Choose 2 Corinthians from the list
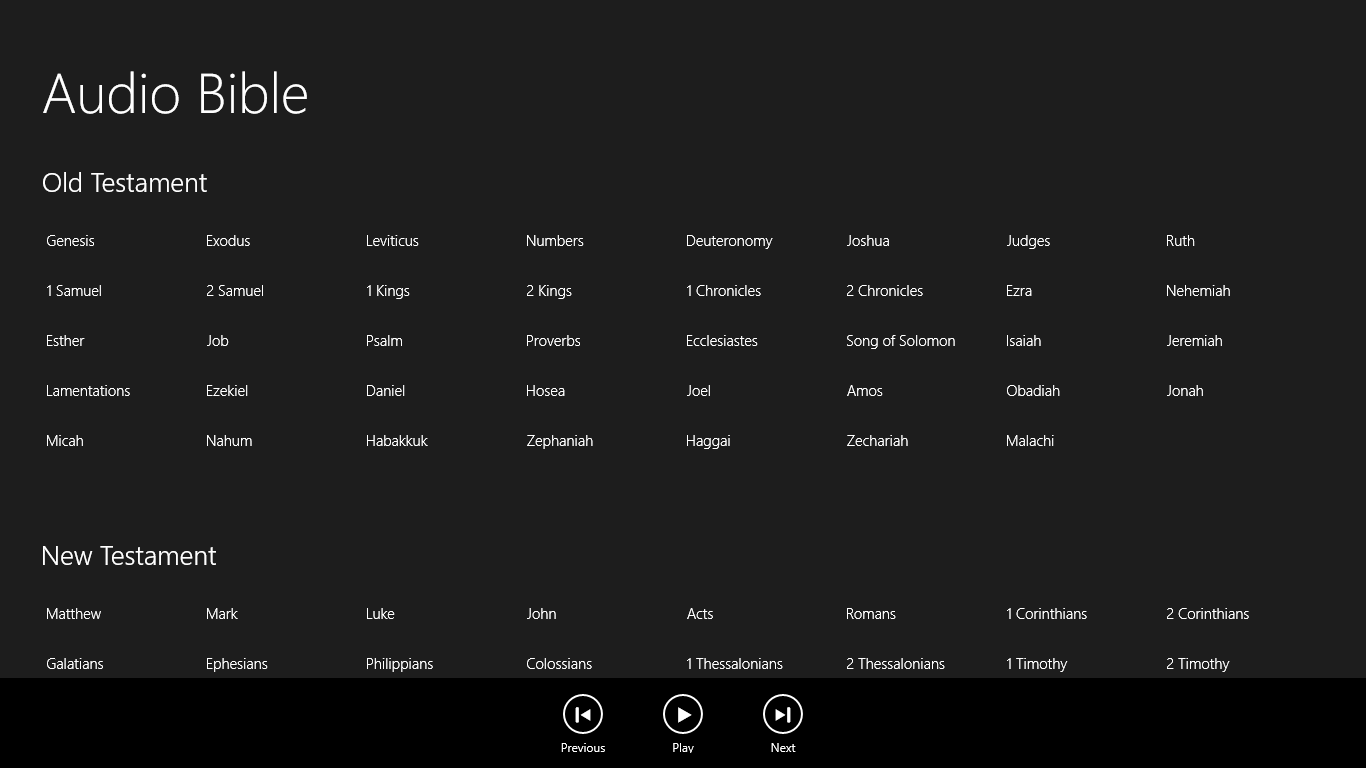The image size is (1366, 768). pyautogui.click(x=1207, y=613)
